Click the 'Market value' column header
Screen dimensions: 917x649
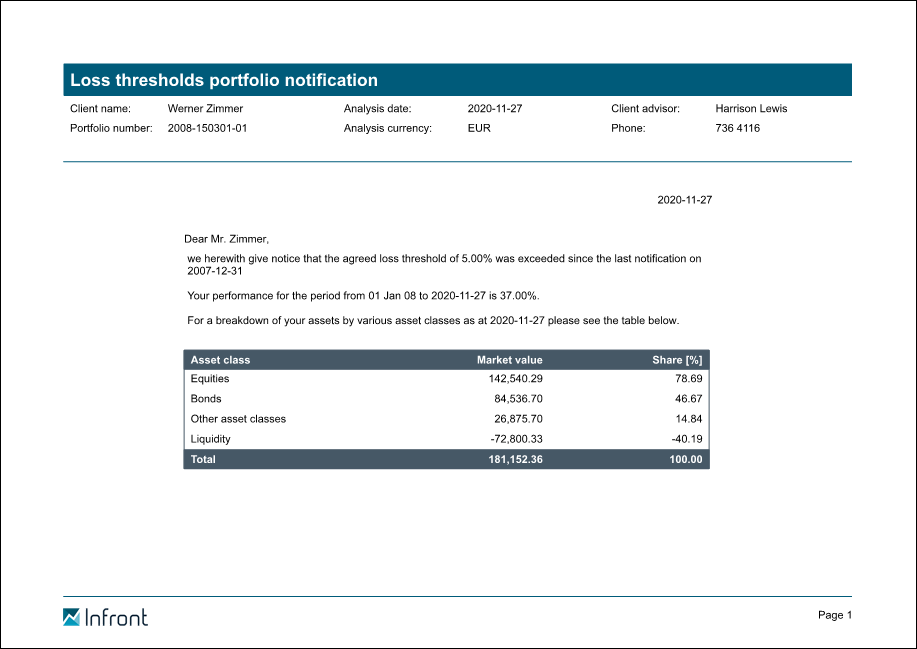(x=509, y=359)
